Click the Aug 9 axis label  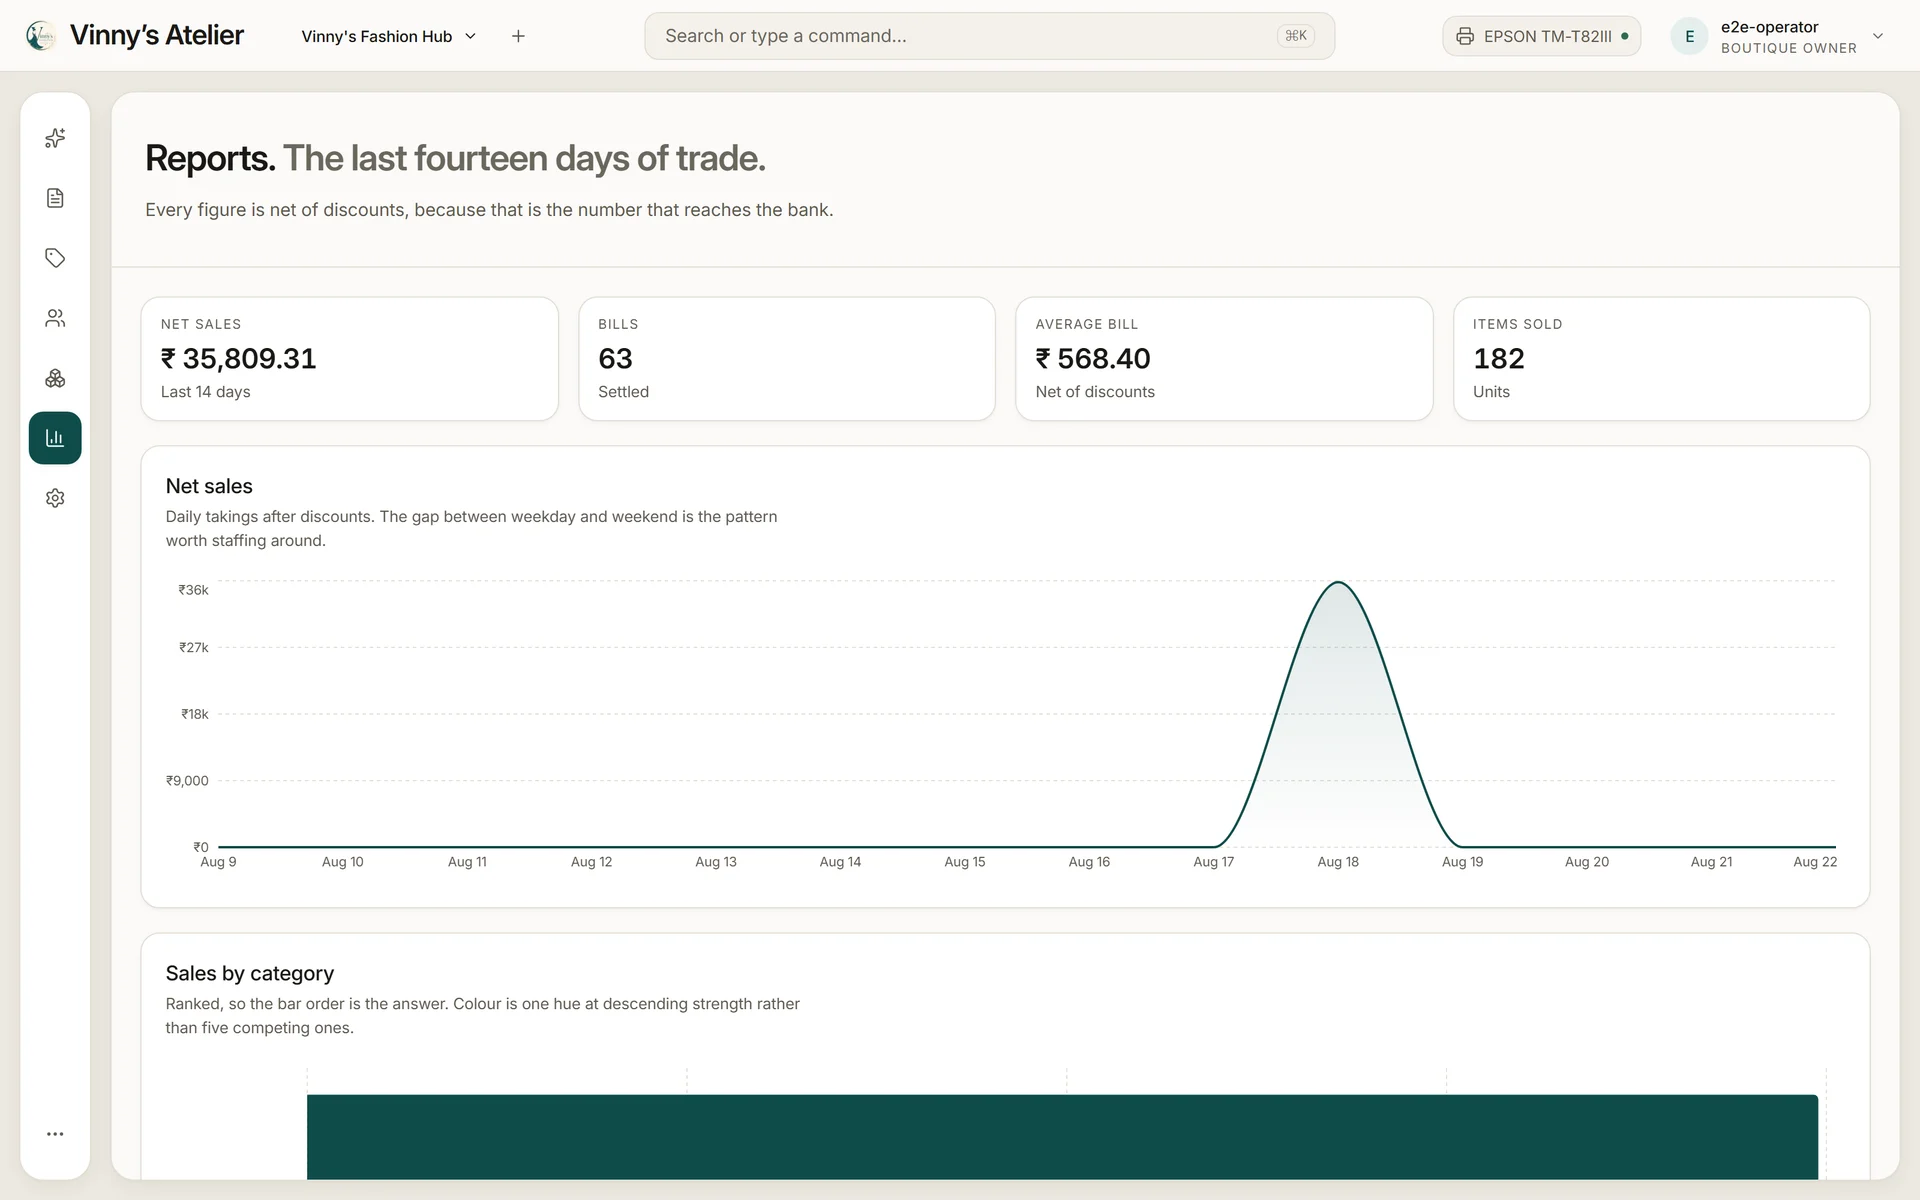pyautogui.click(x=218, y=862)
